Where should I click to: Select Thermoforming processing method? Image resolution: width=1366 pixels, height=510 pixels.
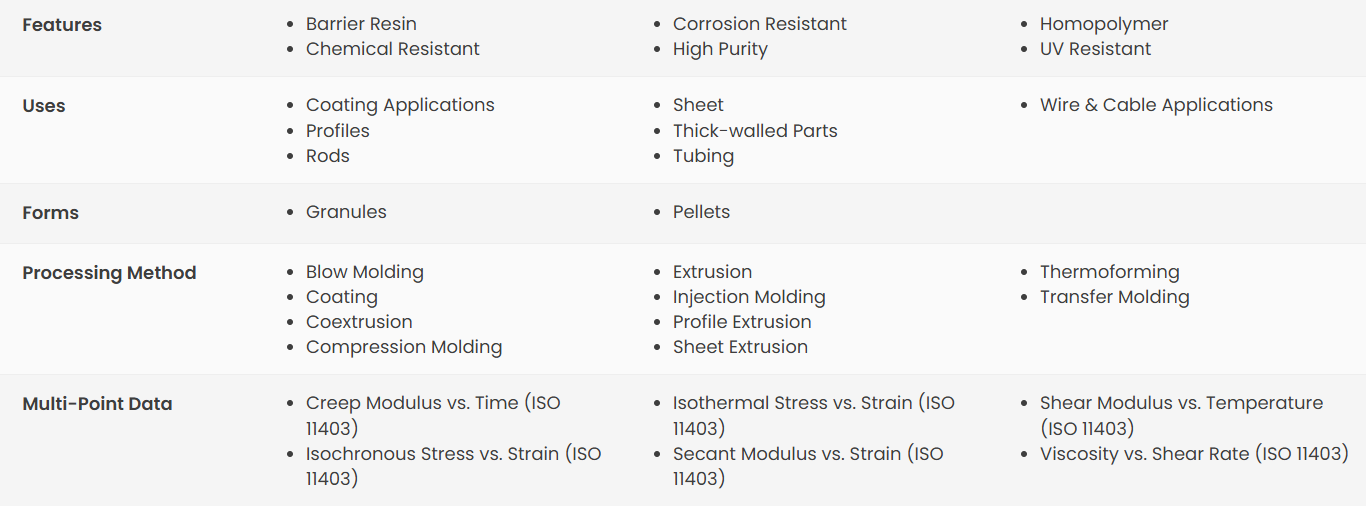[1110, 272]
